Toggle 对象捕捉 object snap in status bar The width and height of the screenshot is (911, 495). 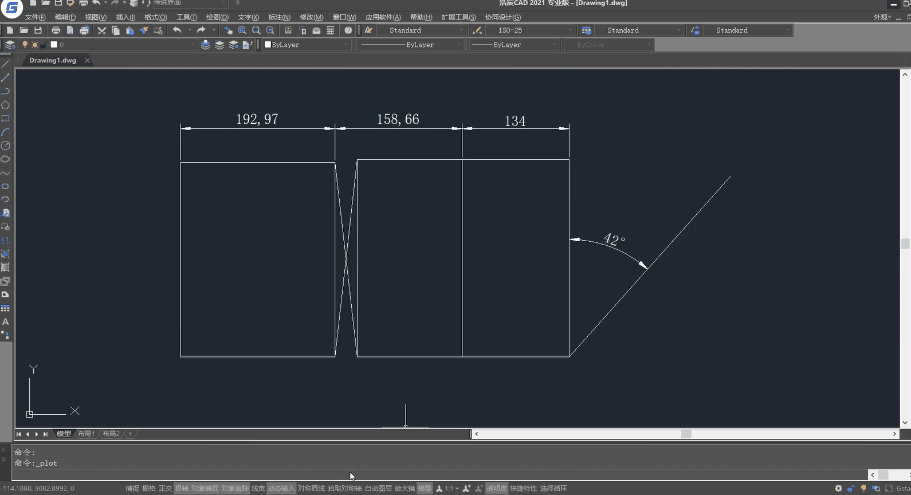(x=205, y=489)
